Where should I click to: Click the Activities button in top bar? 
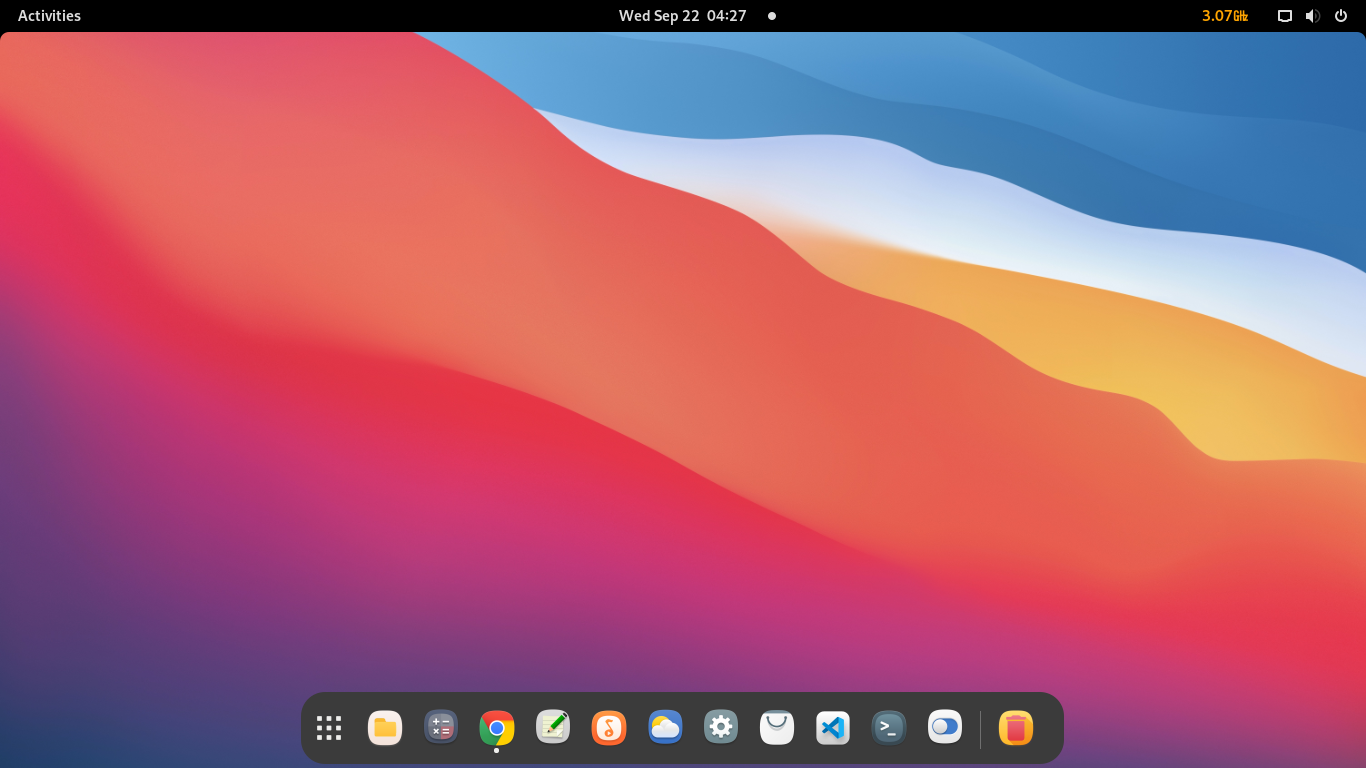[x=49, y=16]
